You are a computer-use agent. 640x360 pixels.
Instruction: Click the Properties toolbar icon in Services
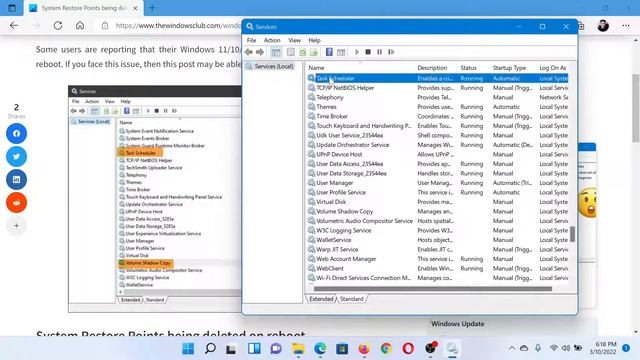[291, 52]
